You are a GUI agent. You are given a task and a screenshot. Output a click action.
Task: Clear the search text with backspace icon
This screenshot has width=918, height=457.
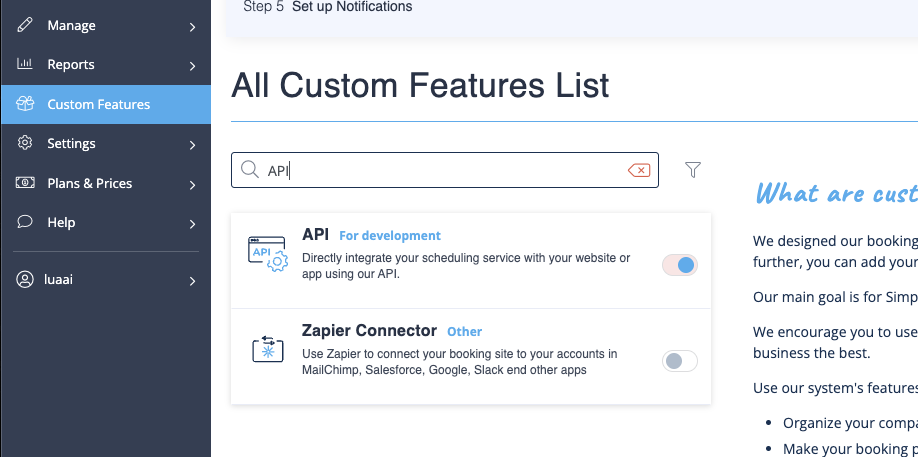tap(639, 170)
